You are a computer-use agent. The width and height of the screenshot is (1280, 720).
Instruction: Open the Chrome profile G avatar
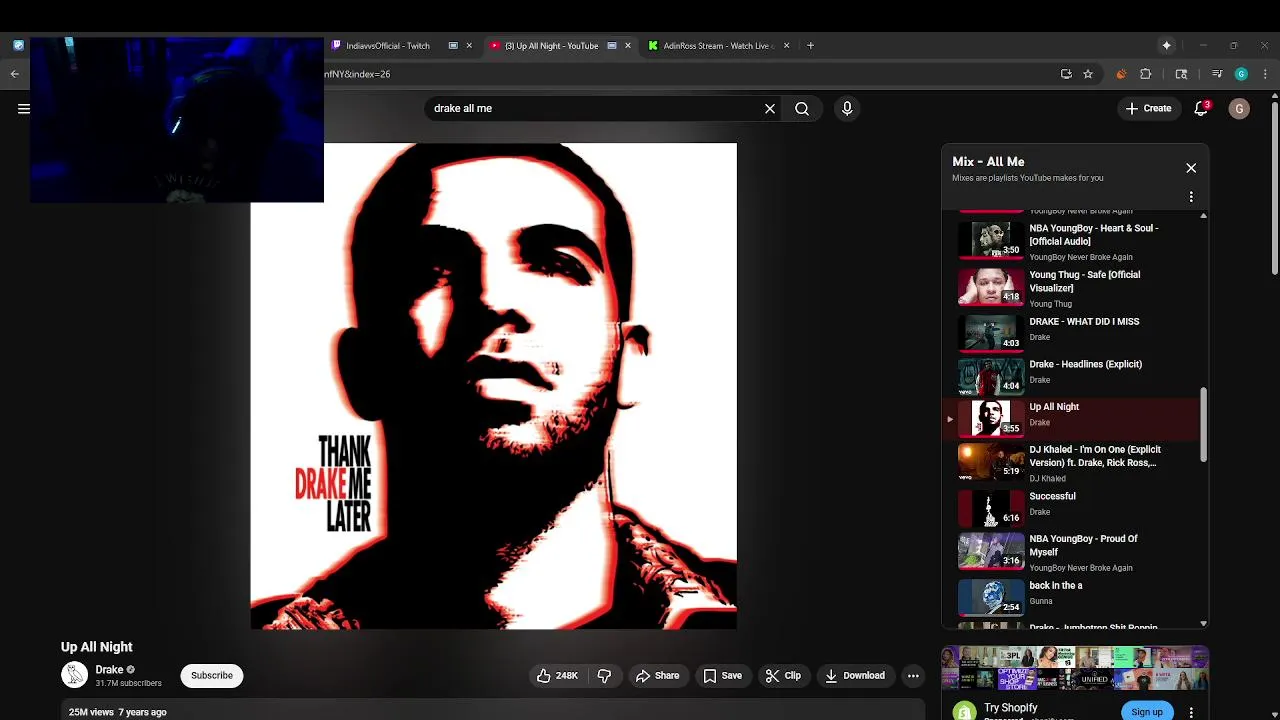[1241, 74]
